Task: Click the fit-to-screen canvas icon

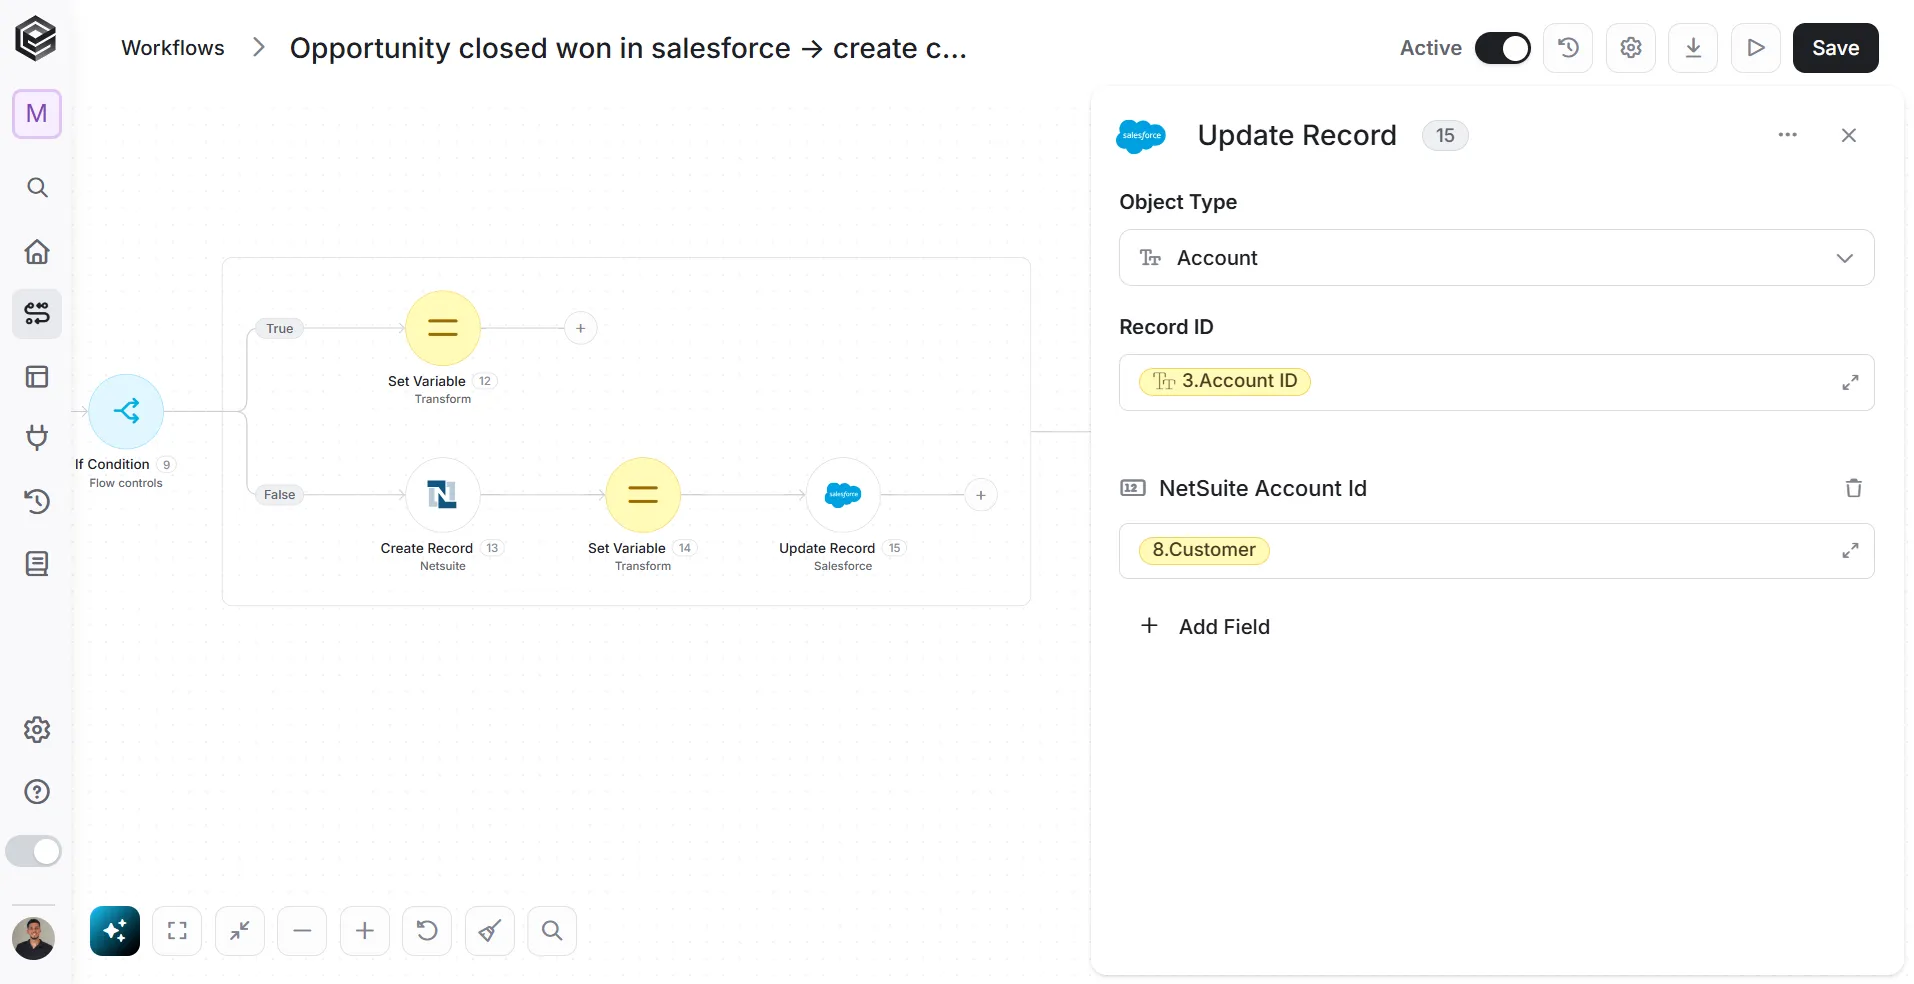Action: coord(177,931)
